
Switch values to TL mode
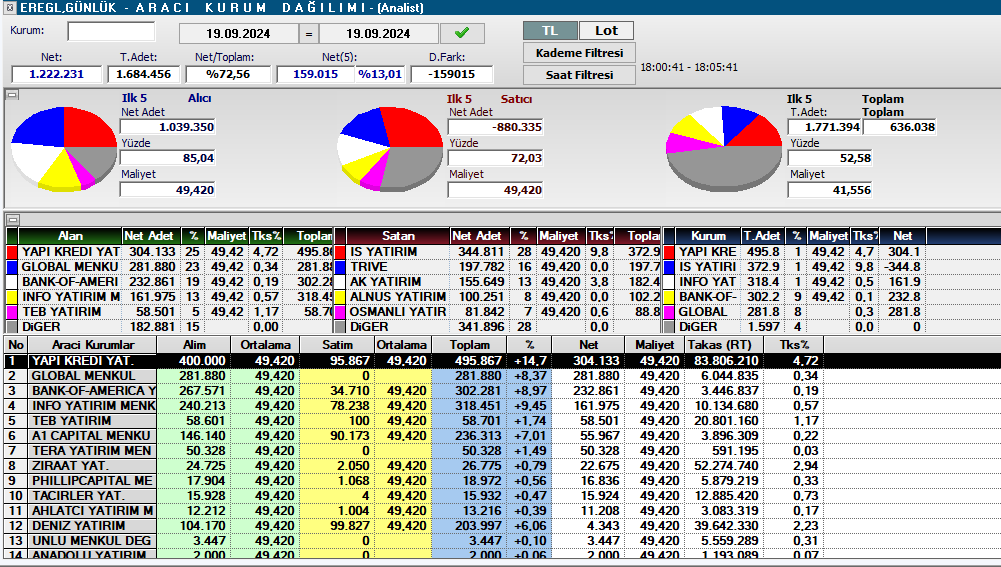[550, 31]
